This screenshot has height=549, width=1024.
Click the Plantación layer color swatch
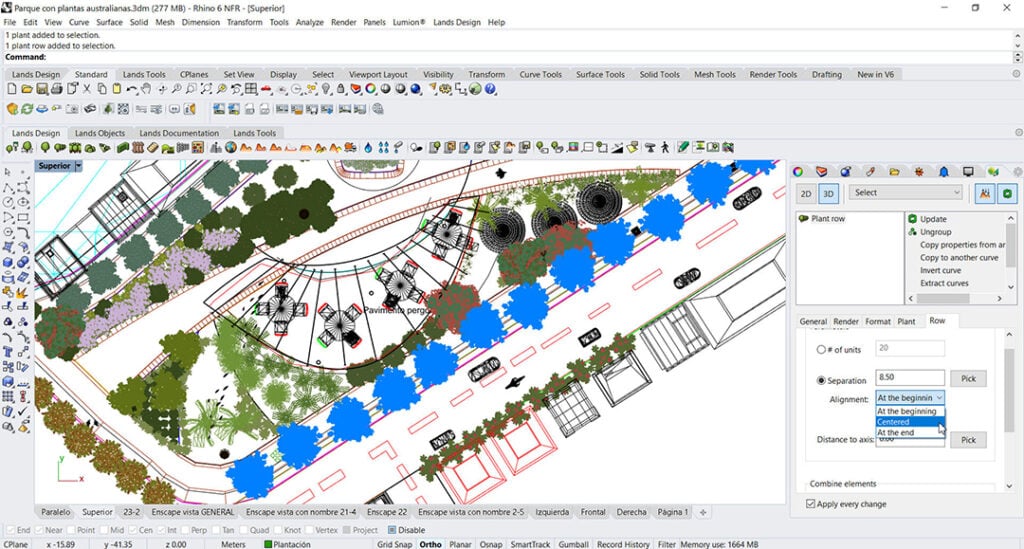pos(267,544)
